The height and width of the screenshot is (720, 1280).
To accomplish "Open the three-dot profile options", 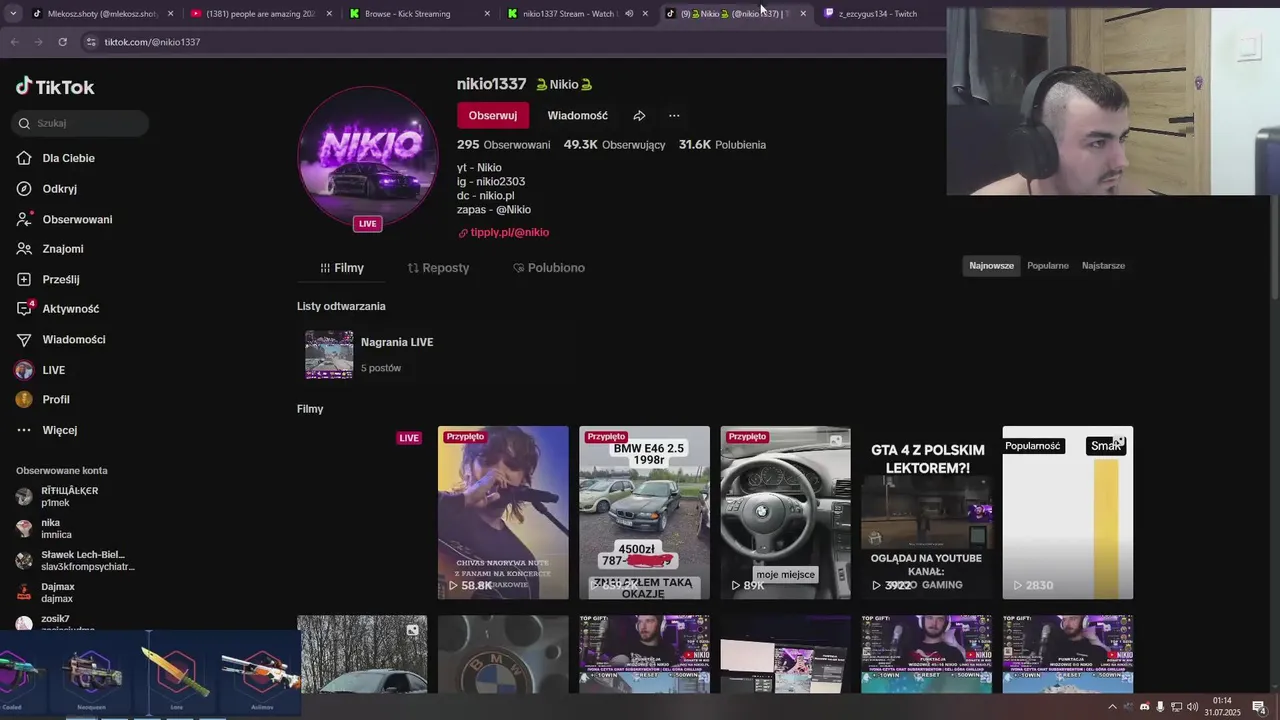I will 674,115.
